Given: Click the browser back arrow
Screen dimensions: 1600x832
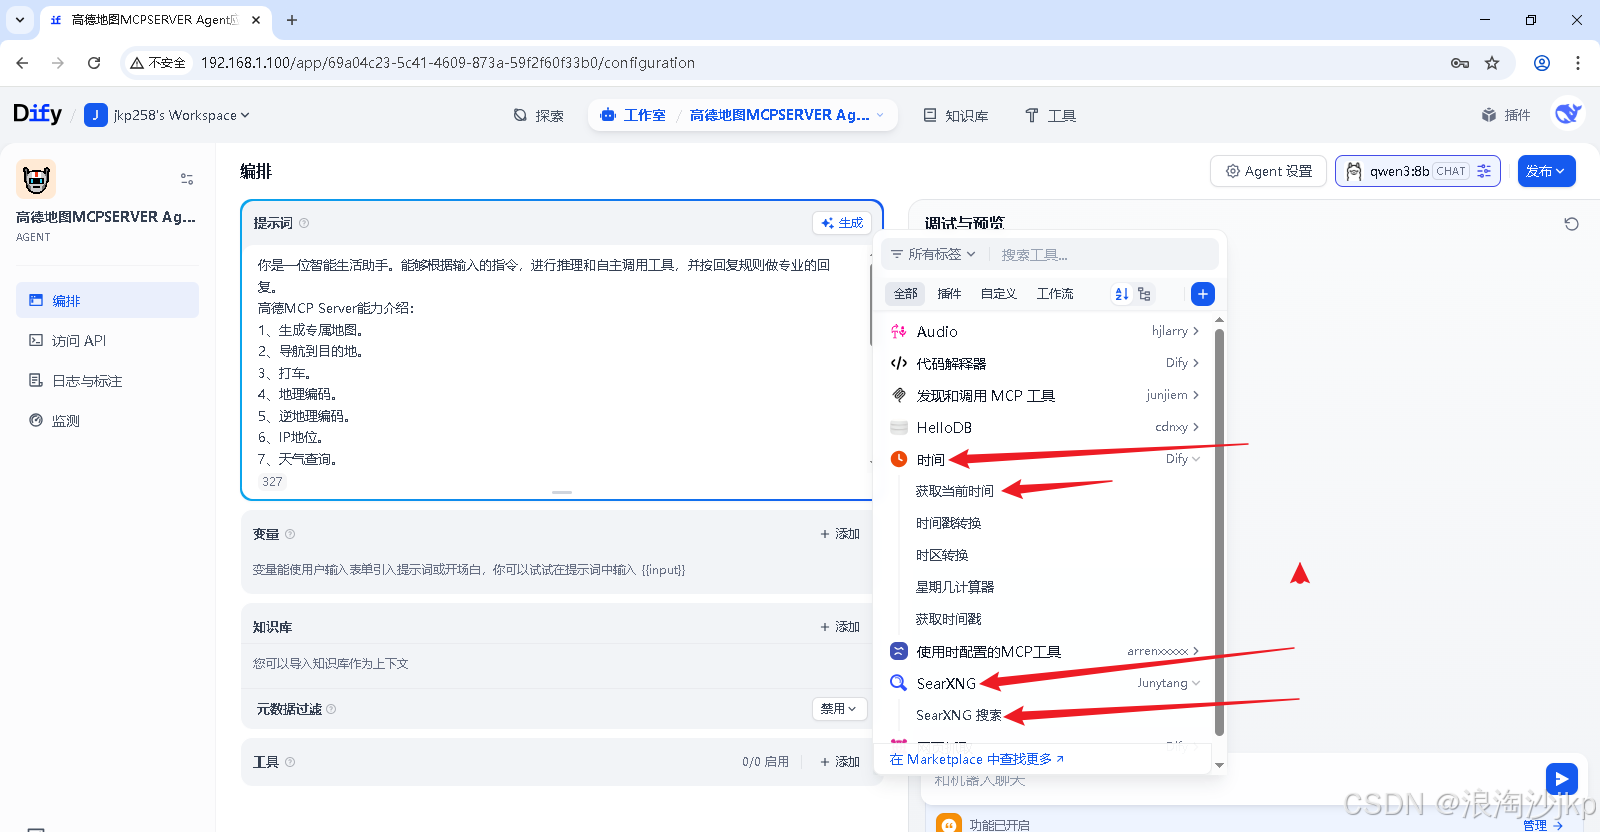Looking at the screenshot, I should click(22, 62).
